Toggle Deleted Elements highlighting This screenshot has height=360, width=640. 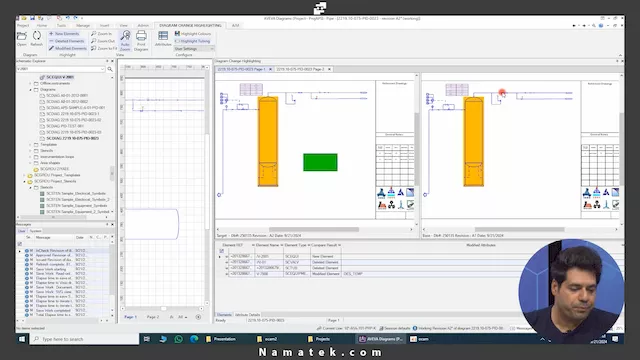click(67, 41)
